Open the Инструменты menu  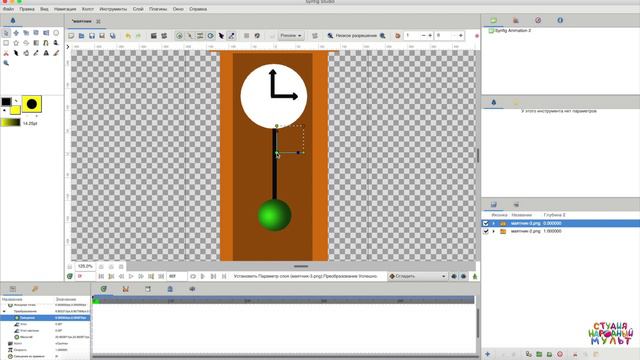coord(113,9)
